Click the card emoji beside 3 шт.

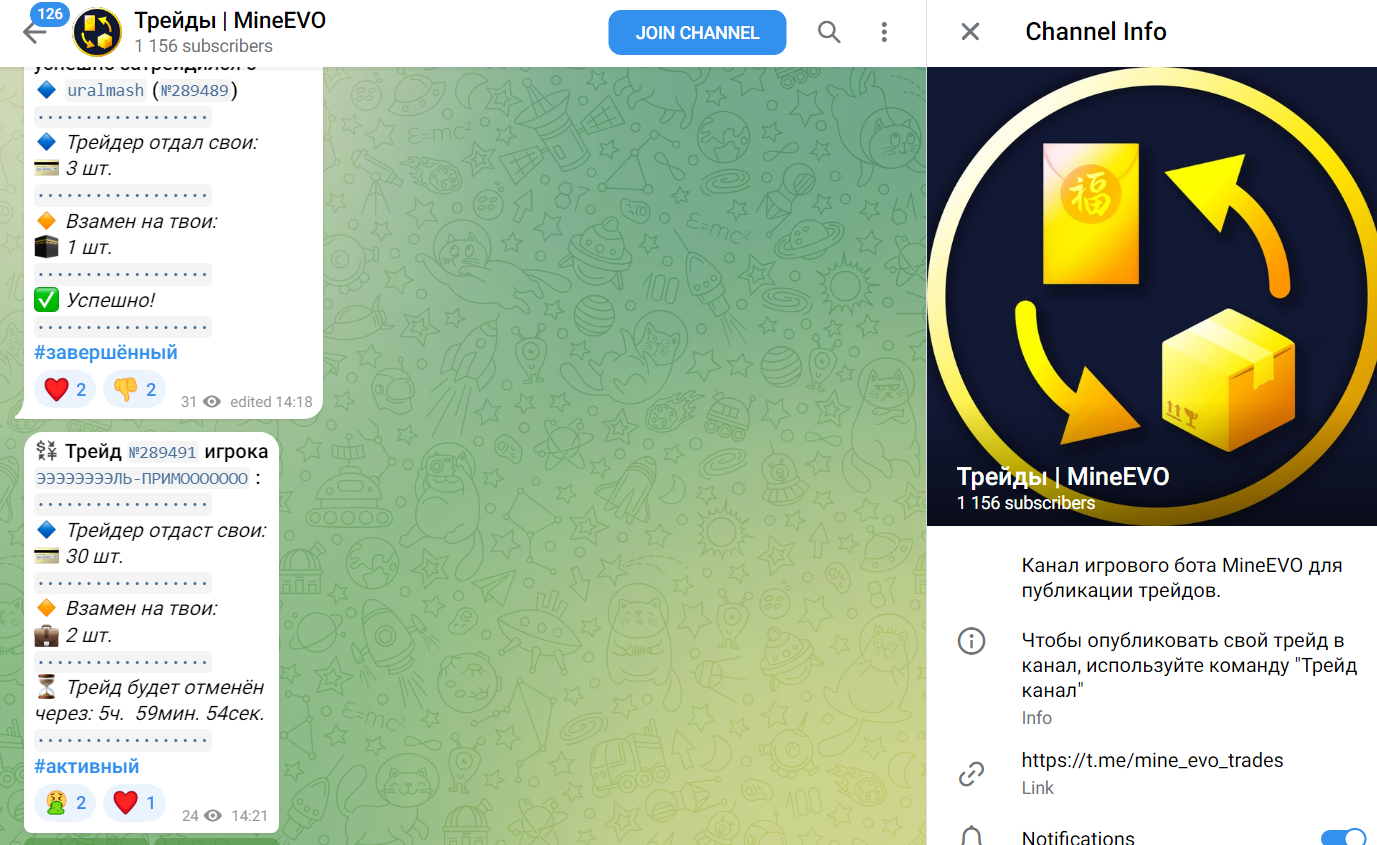coord(46,168)
